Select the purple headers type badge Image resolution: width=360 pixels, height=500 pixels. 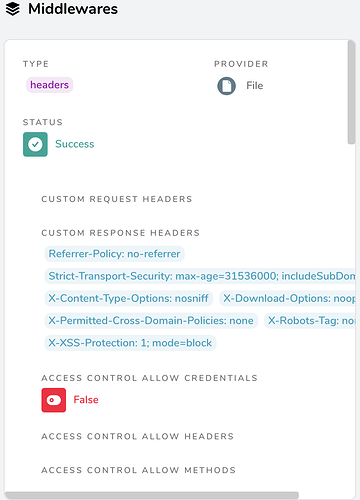(x=50, y=85)
